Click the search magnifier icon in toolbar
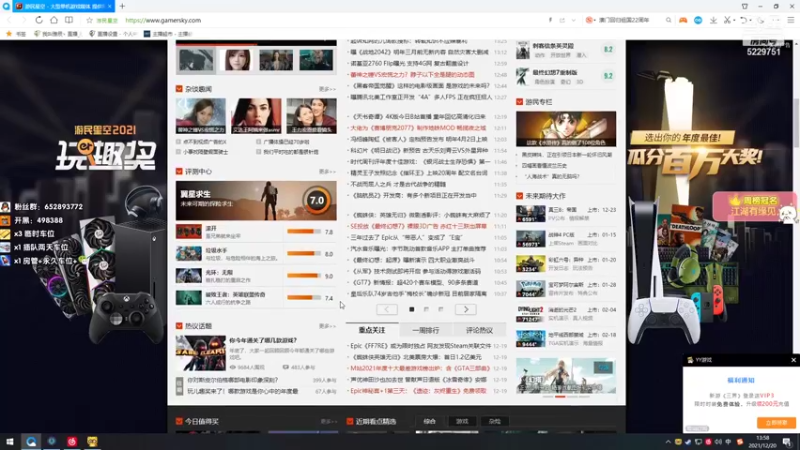The width and height of the screenshot is (800, 450). click(x=668, y=20)
